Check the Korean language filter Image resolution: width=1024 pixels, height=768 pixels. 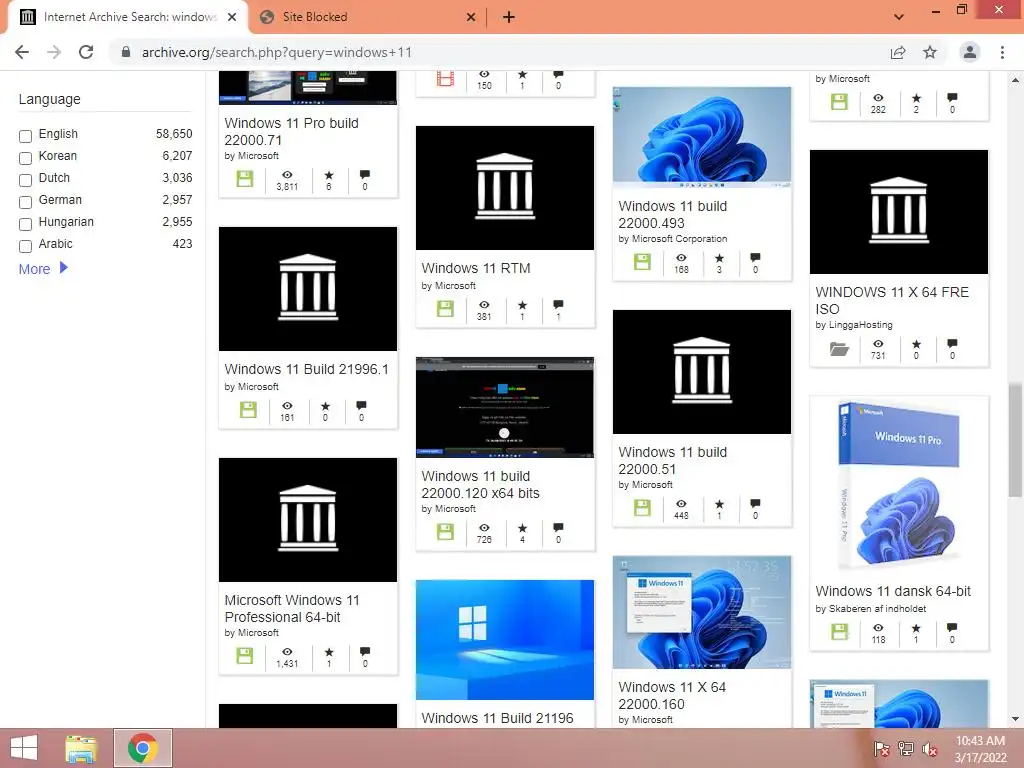click(x=25, y=158)
